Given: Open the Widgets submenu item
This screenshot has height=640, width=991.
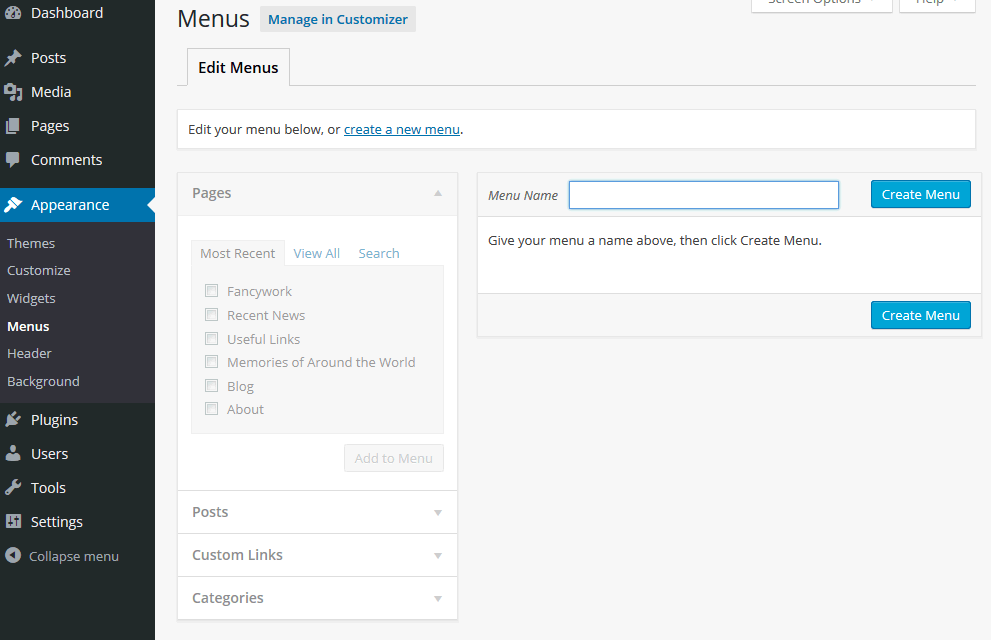Looking at the screenshot, I should (31, 298).
